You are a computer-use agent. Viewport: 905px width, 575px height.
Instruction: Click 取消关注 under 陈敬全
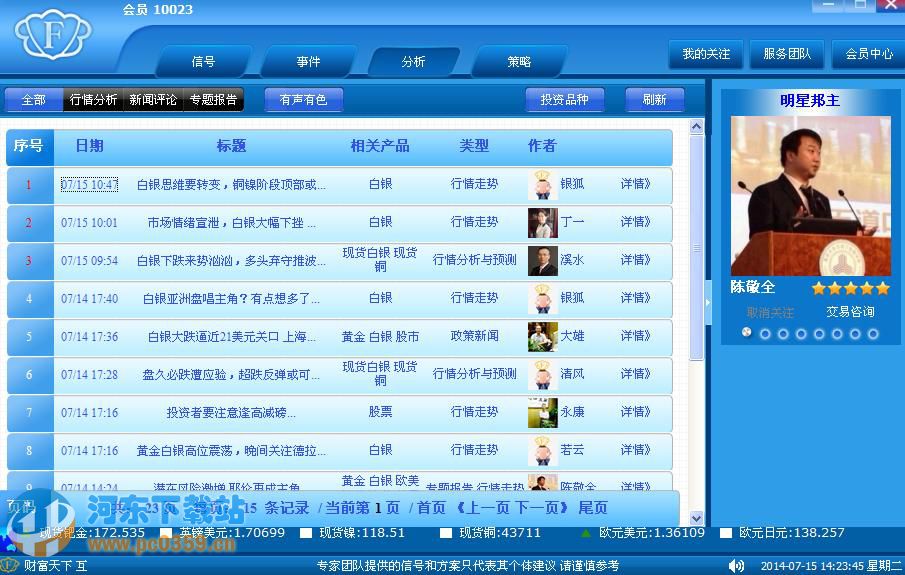pyautogui.click(x=770, y=312)
